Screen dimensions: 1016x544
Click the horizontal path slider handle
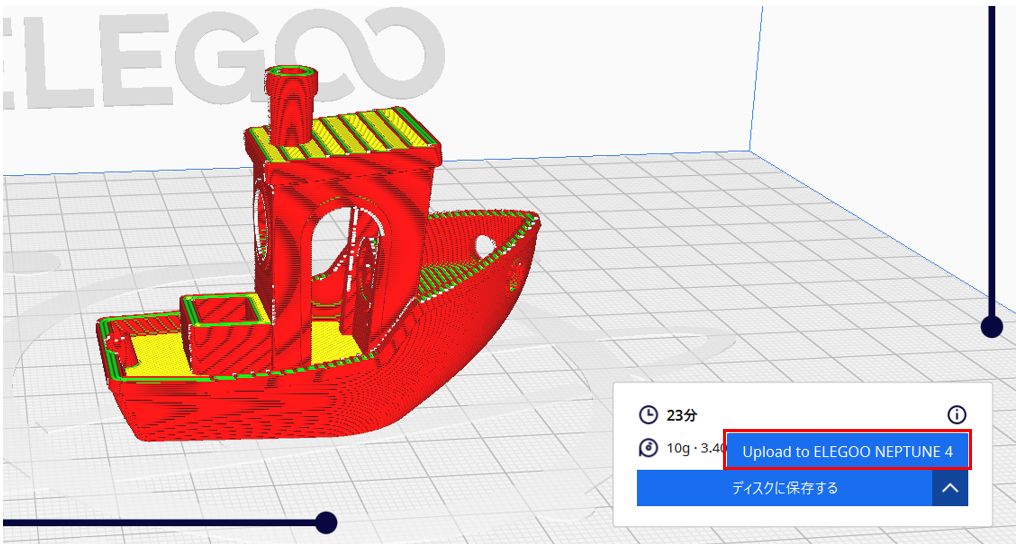coord(326,522)
